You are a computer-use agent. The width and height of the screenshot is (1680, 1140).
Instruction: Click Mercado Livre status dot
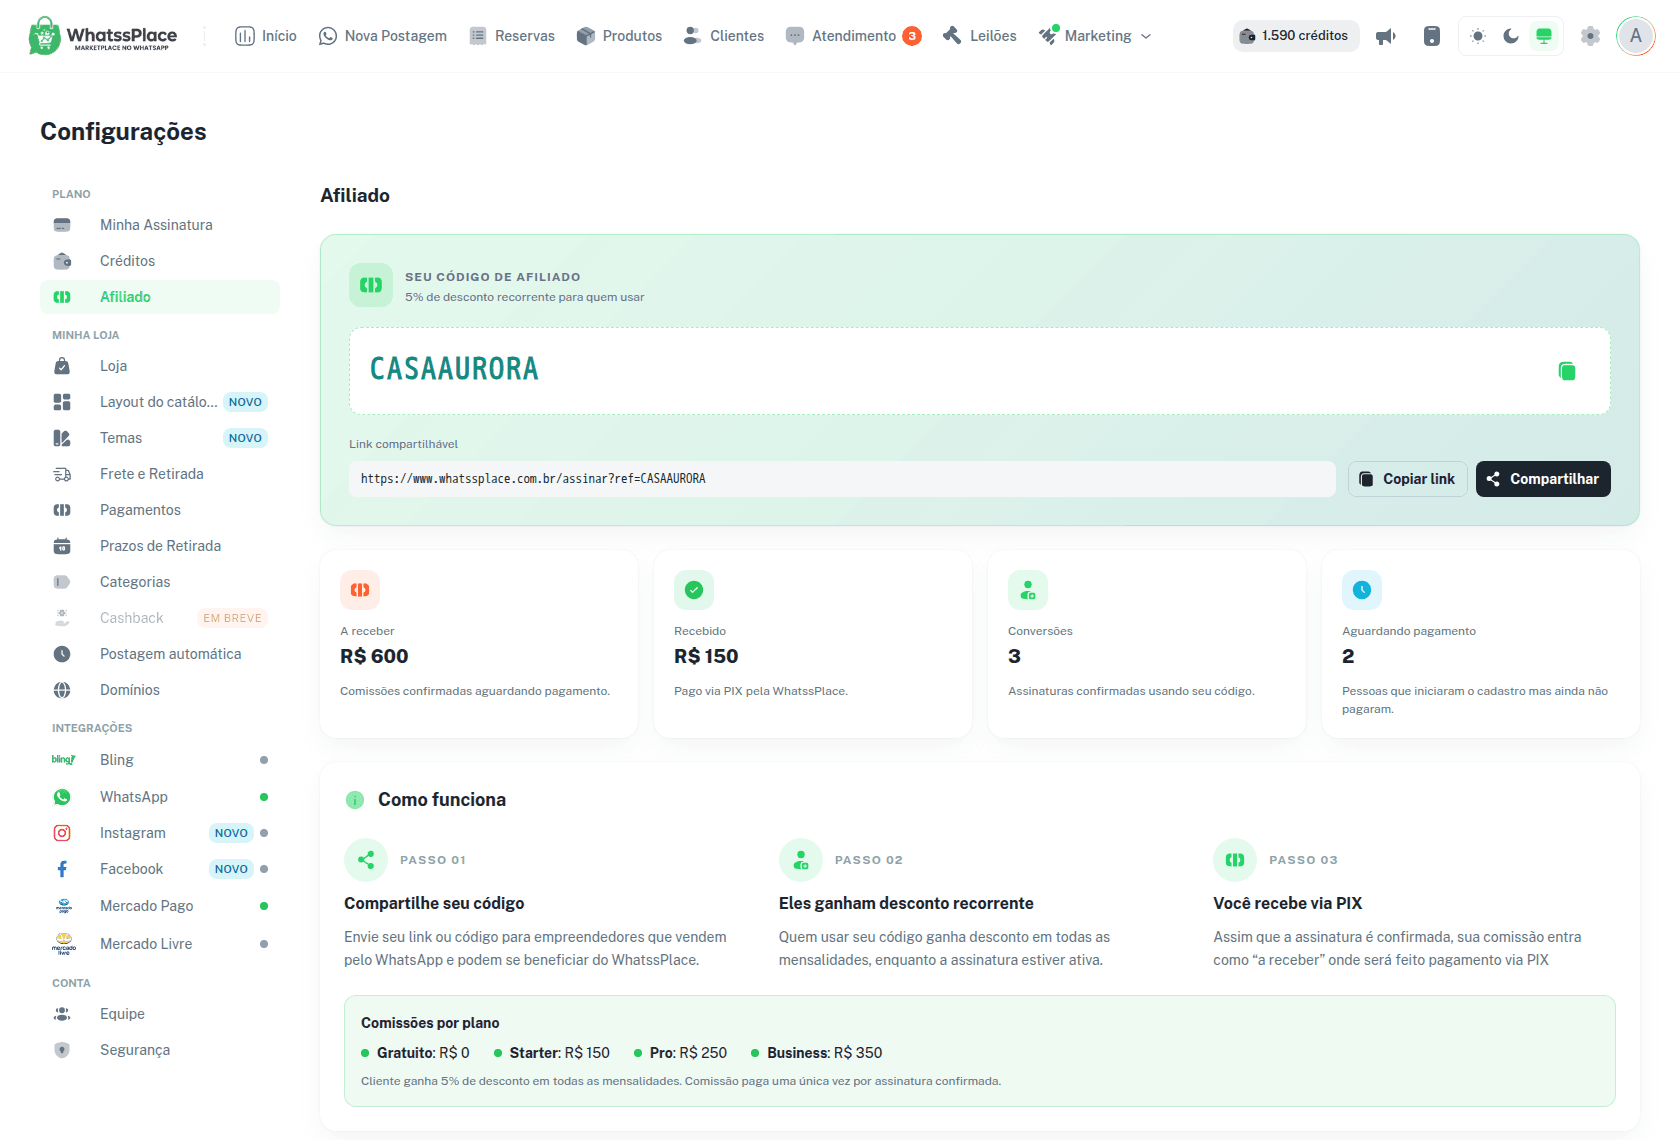coord(264,944)
